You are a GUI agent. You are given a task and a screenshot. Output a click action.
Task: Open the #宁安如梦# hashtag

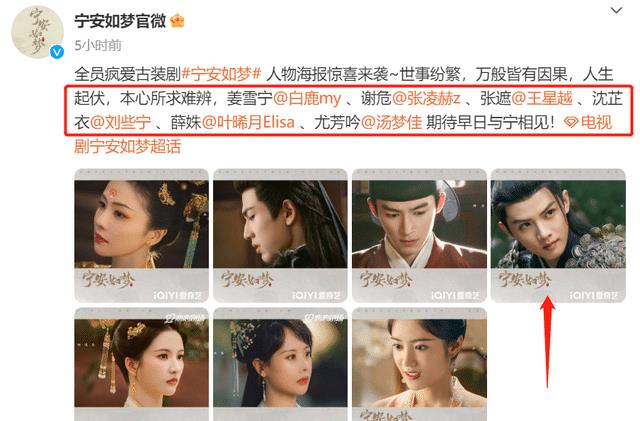pyautogui.click(x=221, y=74)
